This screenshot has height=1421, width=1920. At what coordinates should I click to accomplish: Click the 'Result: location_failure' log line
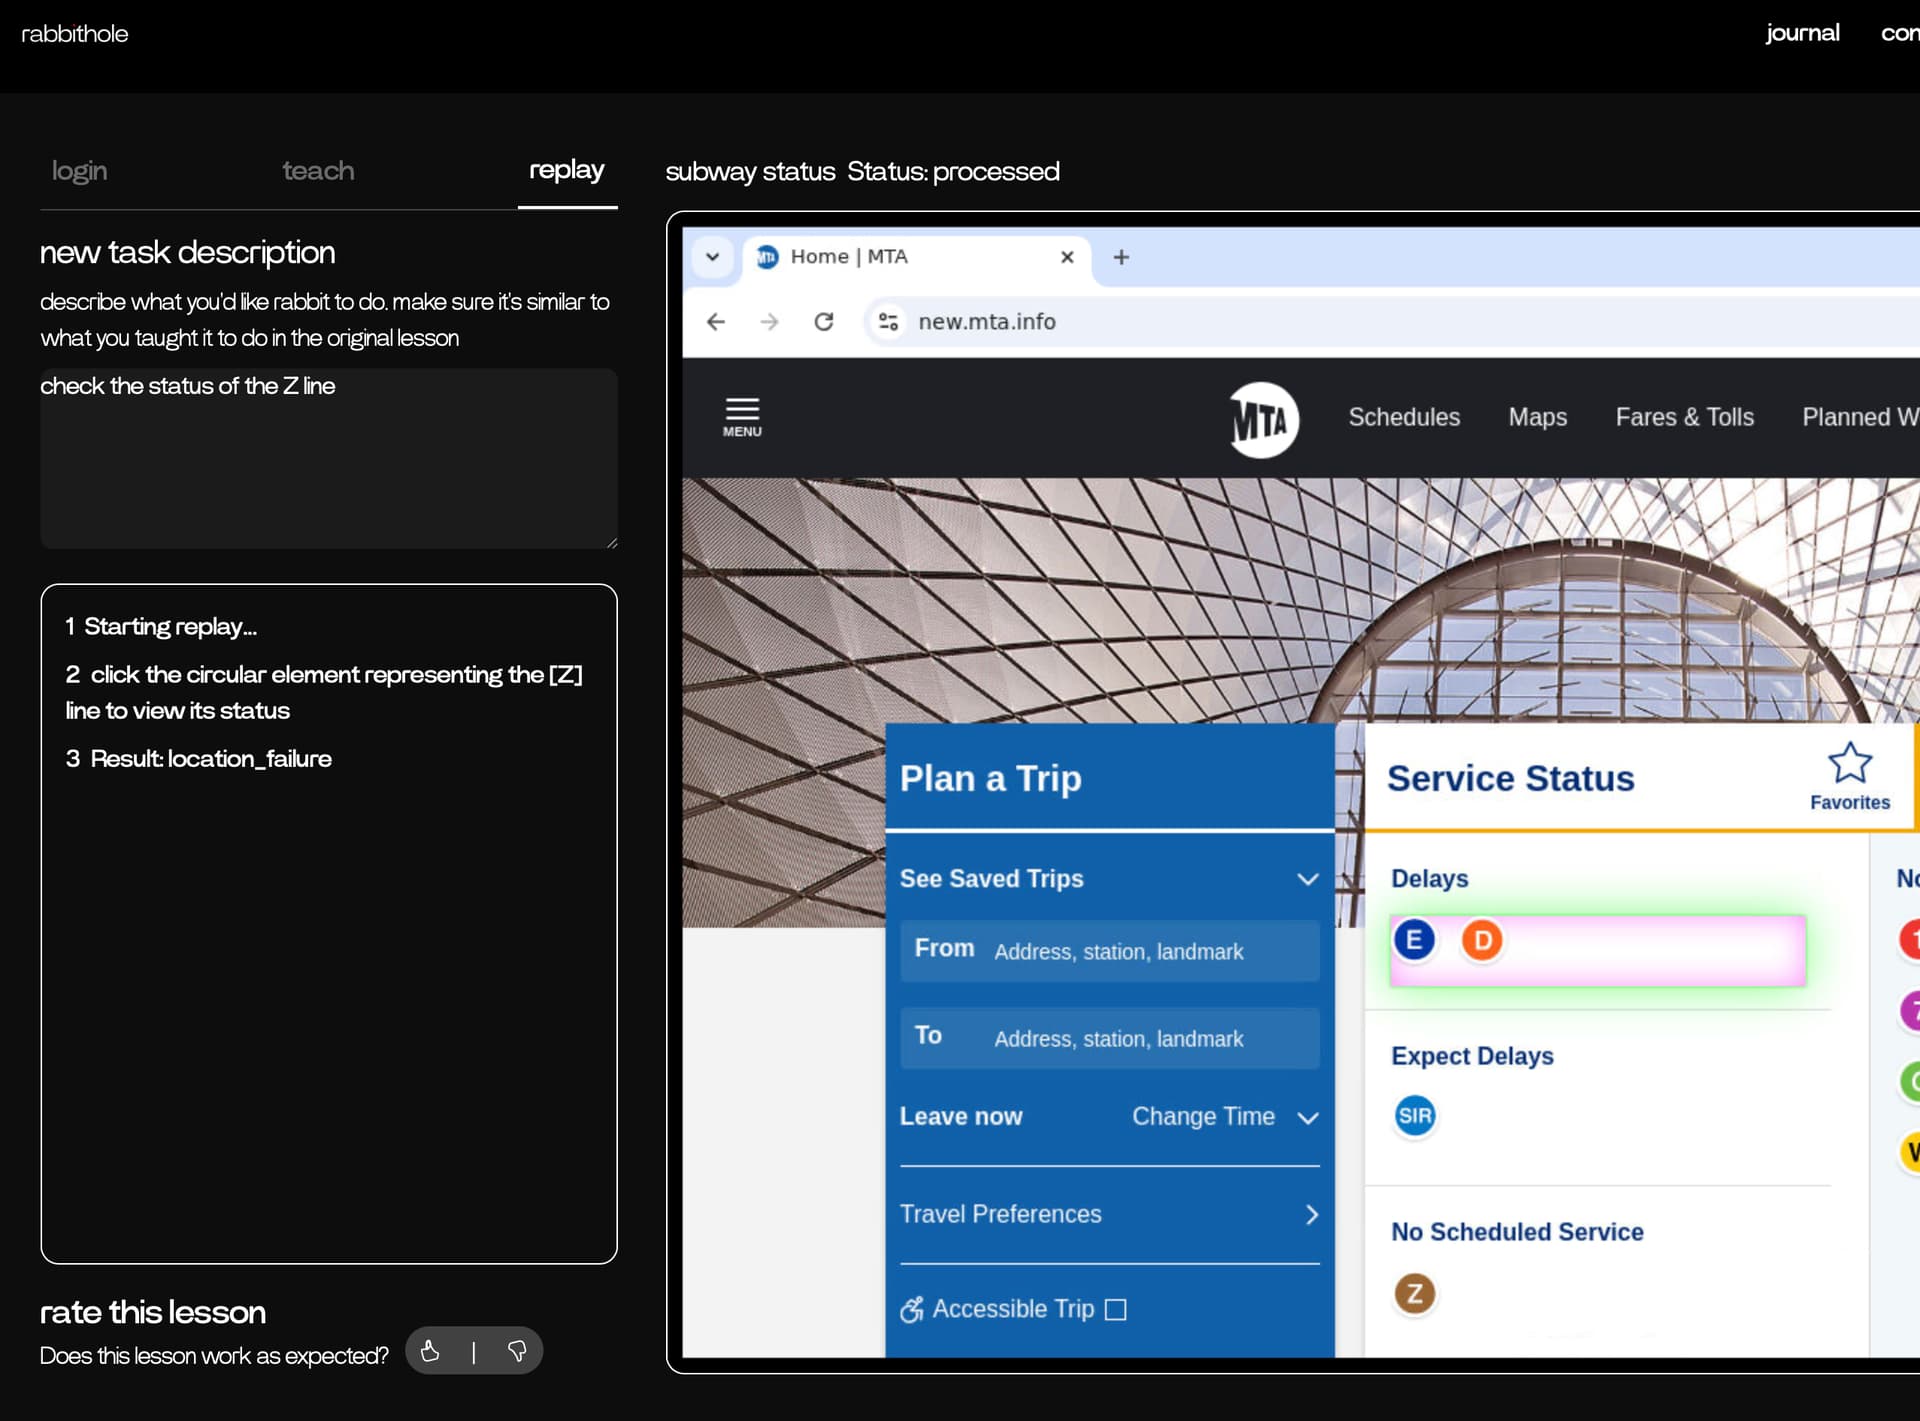[x=198, y=758]
